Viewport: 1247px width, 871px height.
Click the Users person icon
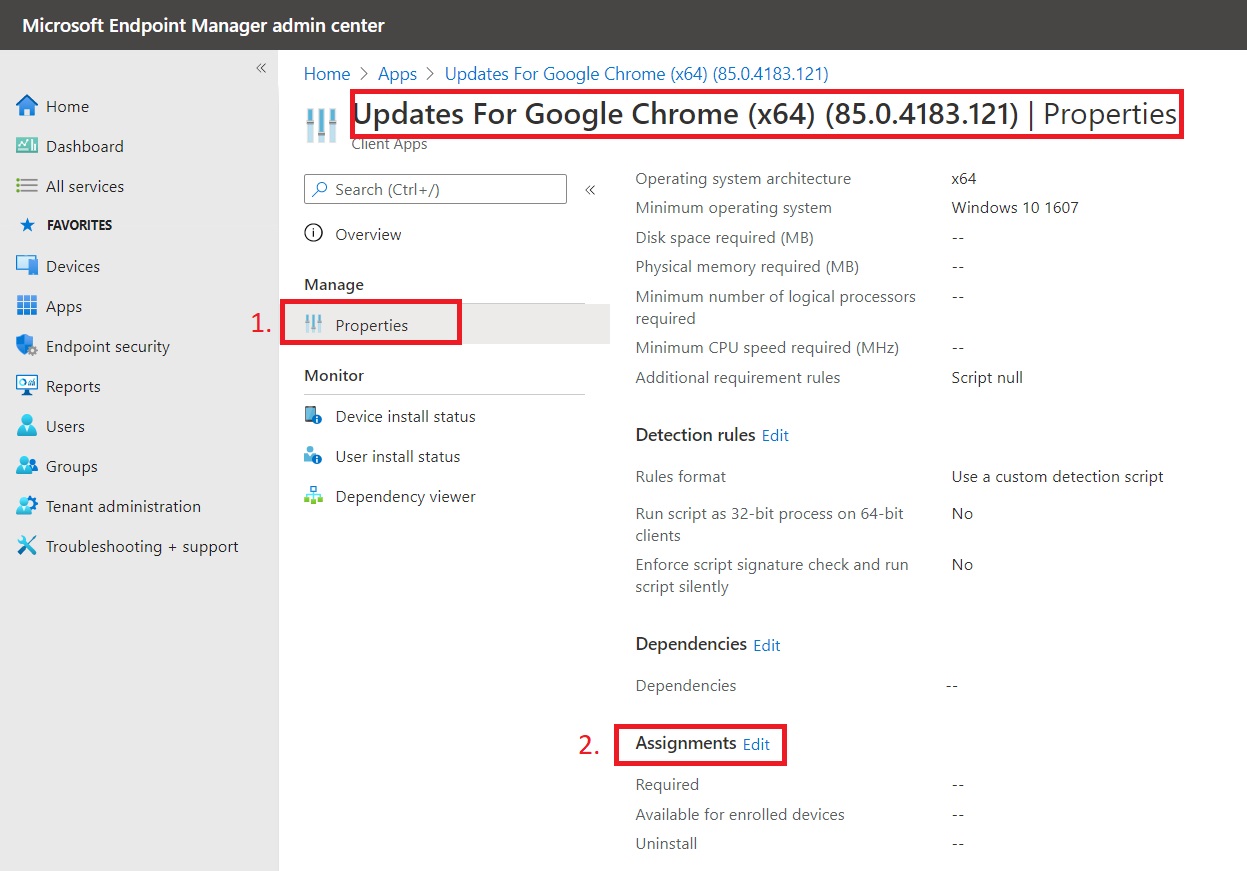(27, 426)
